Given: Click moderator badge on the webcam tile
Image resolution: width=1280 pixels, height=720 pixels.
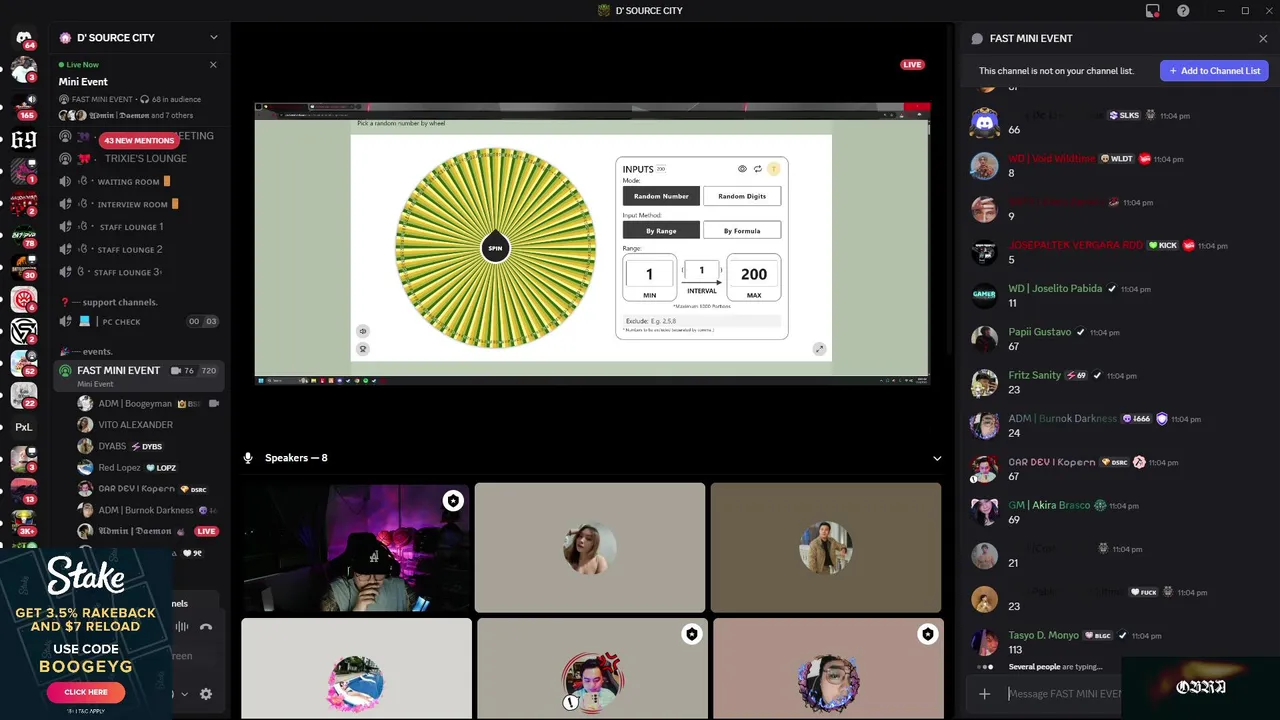Looking at the screenshot, I should [x=453, y=501].
